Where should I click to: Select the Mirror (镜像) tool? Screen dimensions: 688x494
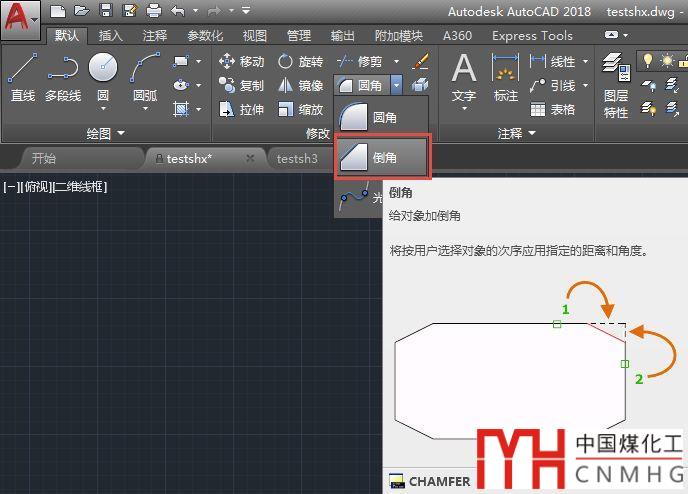coord(300,85)
